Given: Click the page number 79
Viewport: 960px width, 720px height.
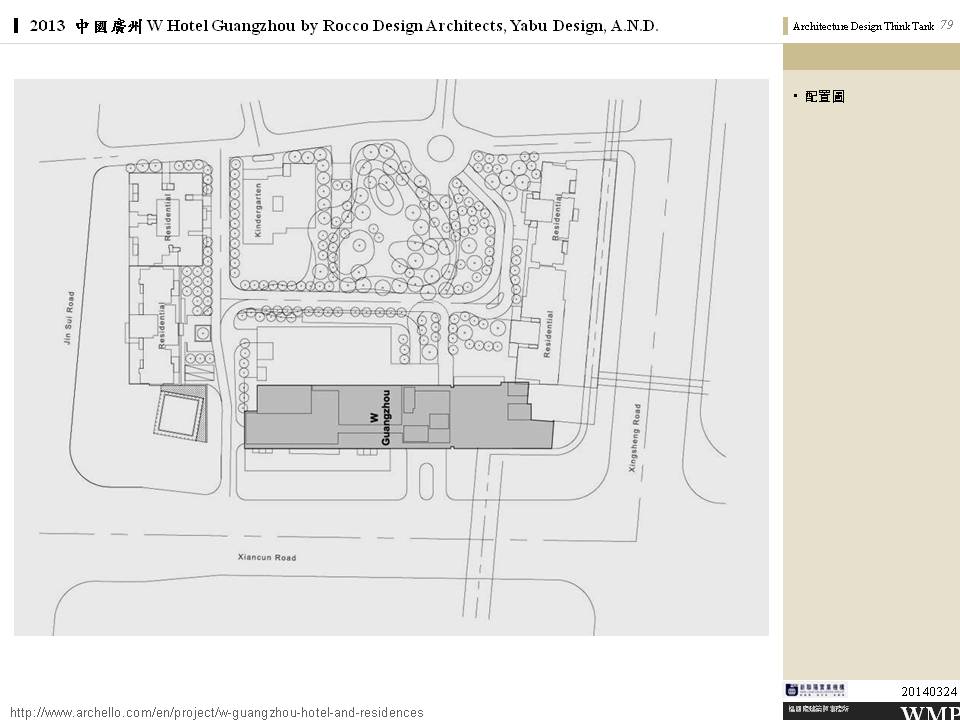Looking at the screenshot, I should click(x=946, y=26).
